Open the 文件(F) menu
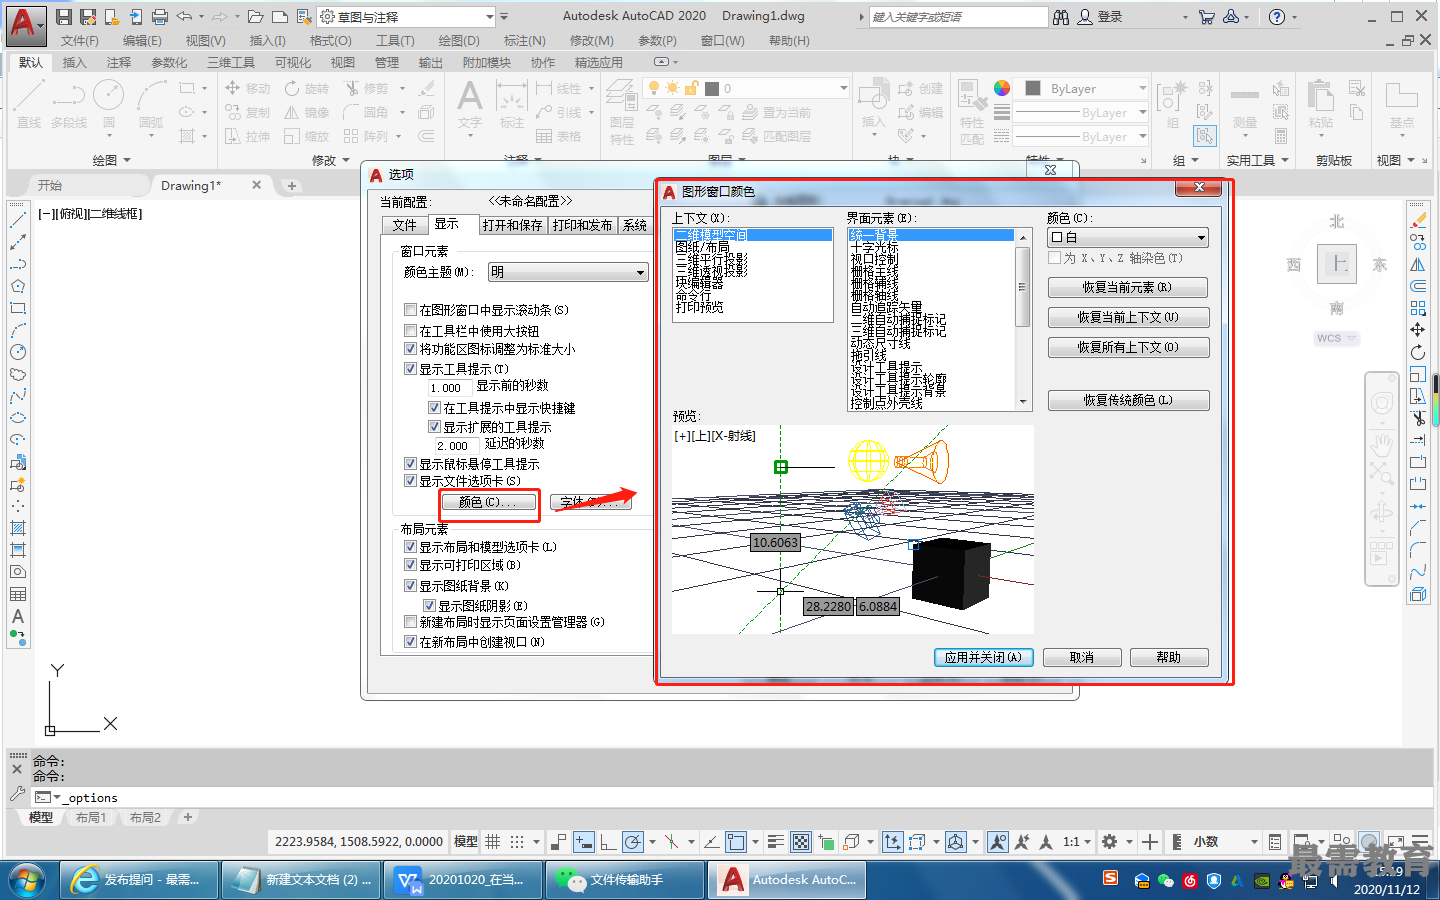This screenshot has height=900, width=1440. click(x=80, y=41)
